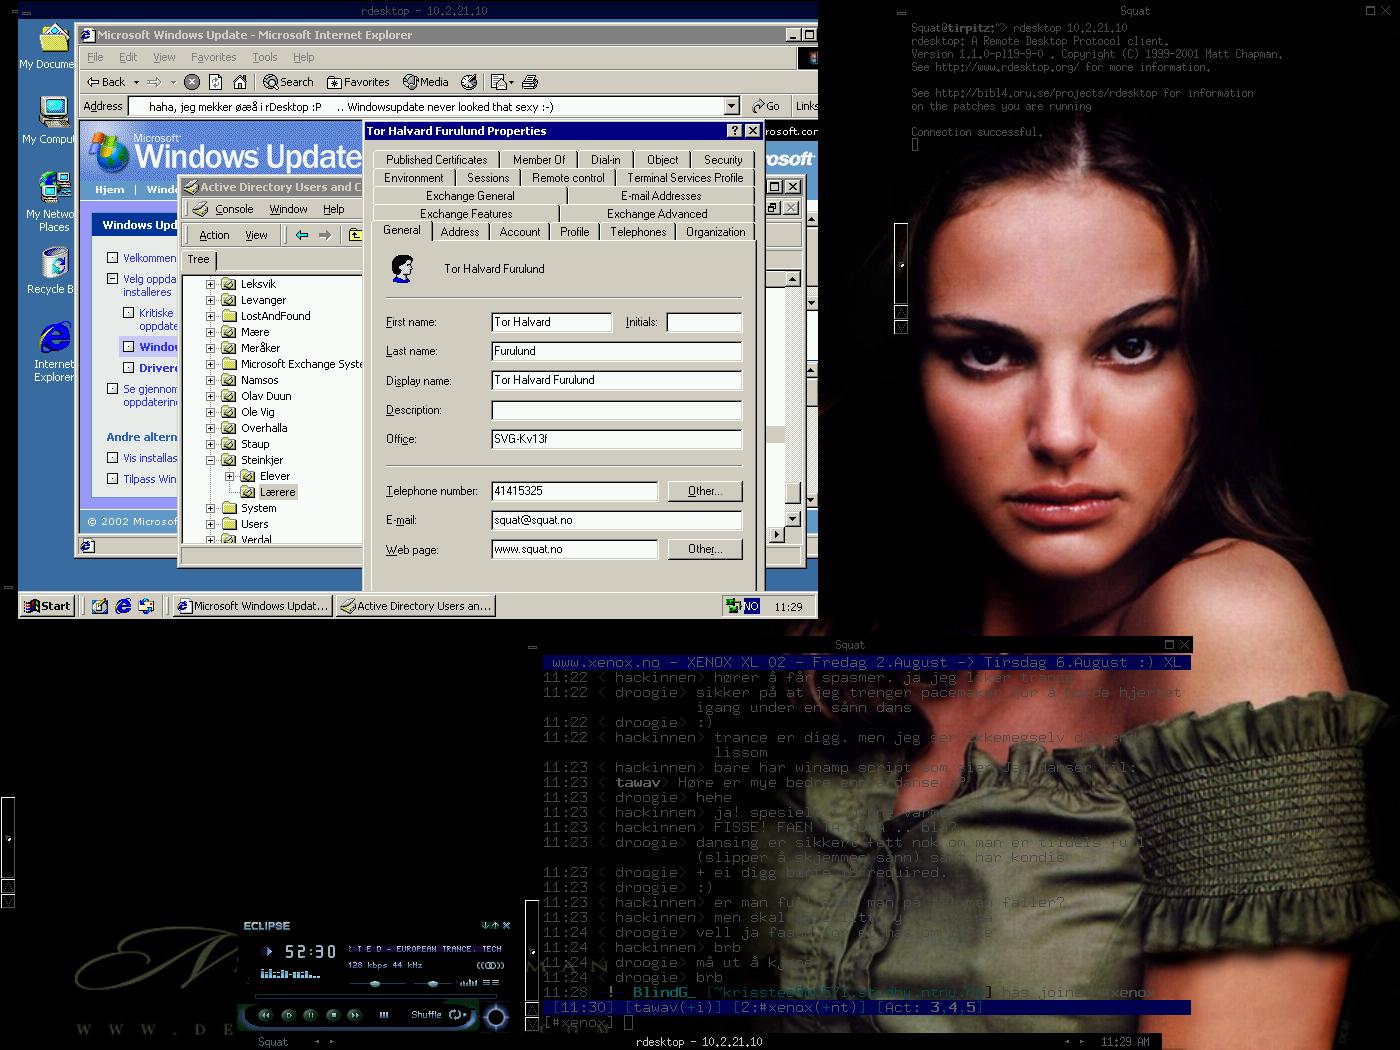Toggle Velkommen box in Windows Update sidebar

pyautogui.click(x=113, y=258)
